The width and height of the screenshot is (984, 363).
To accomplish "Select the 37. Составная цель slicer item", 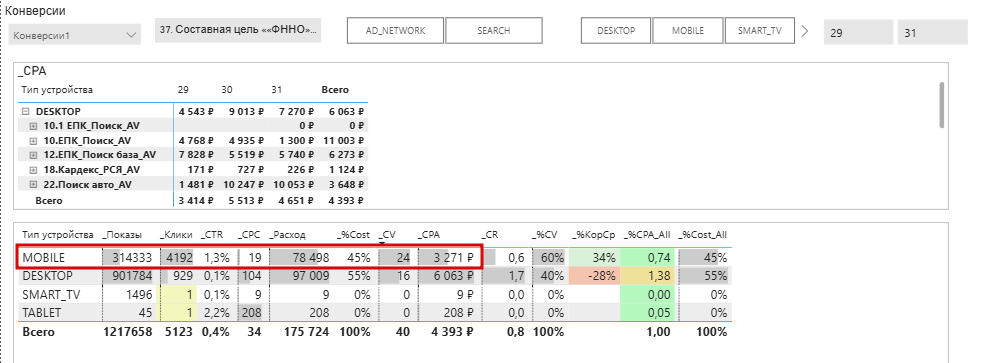I will (x=238, y=30).
